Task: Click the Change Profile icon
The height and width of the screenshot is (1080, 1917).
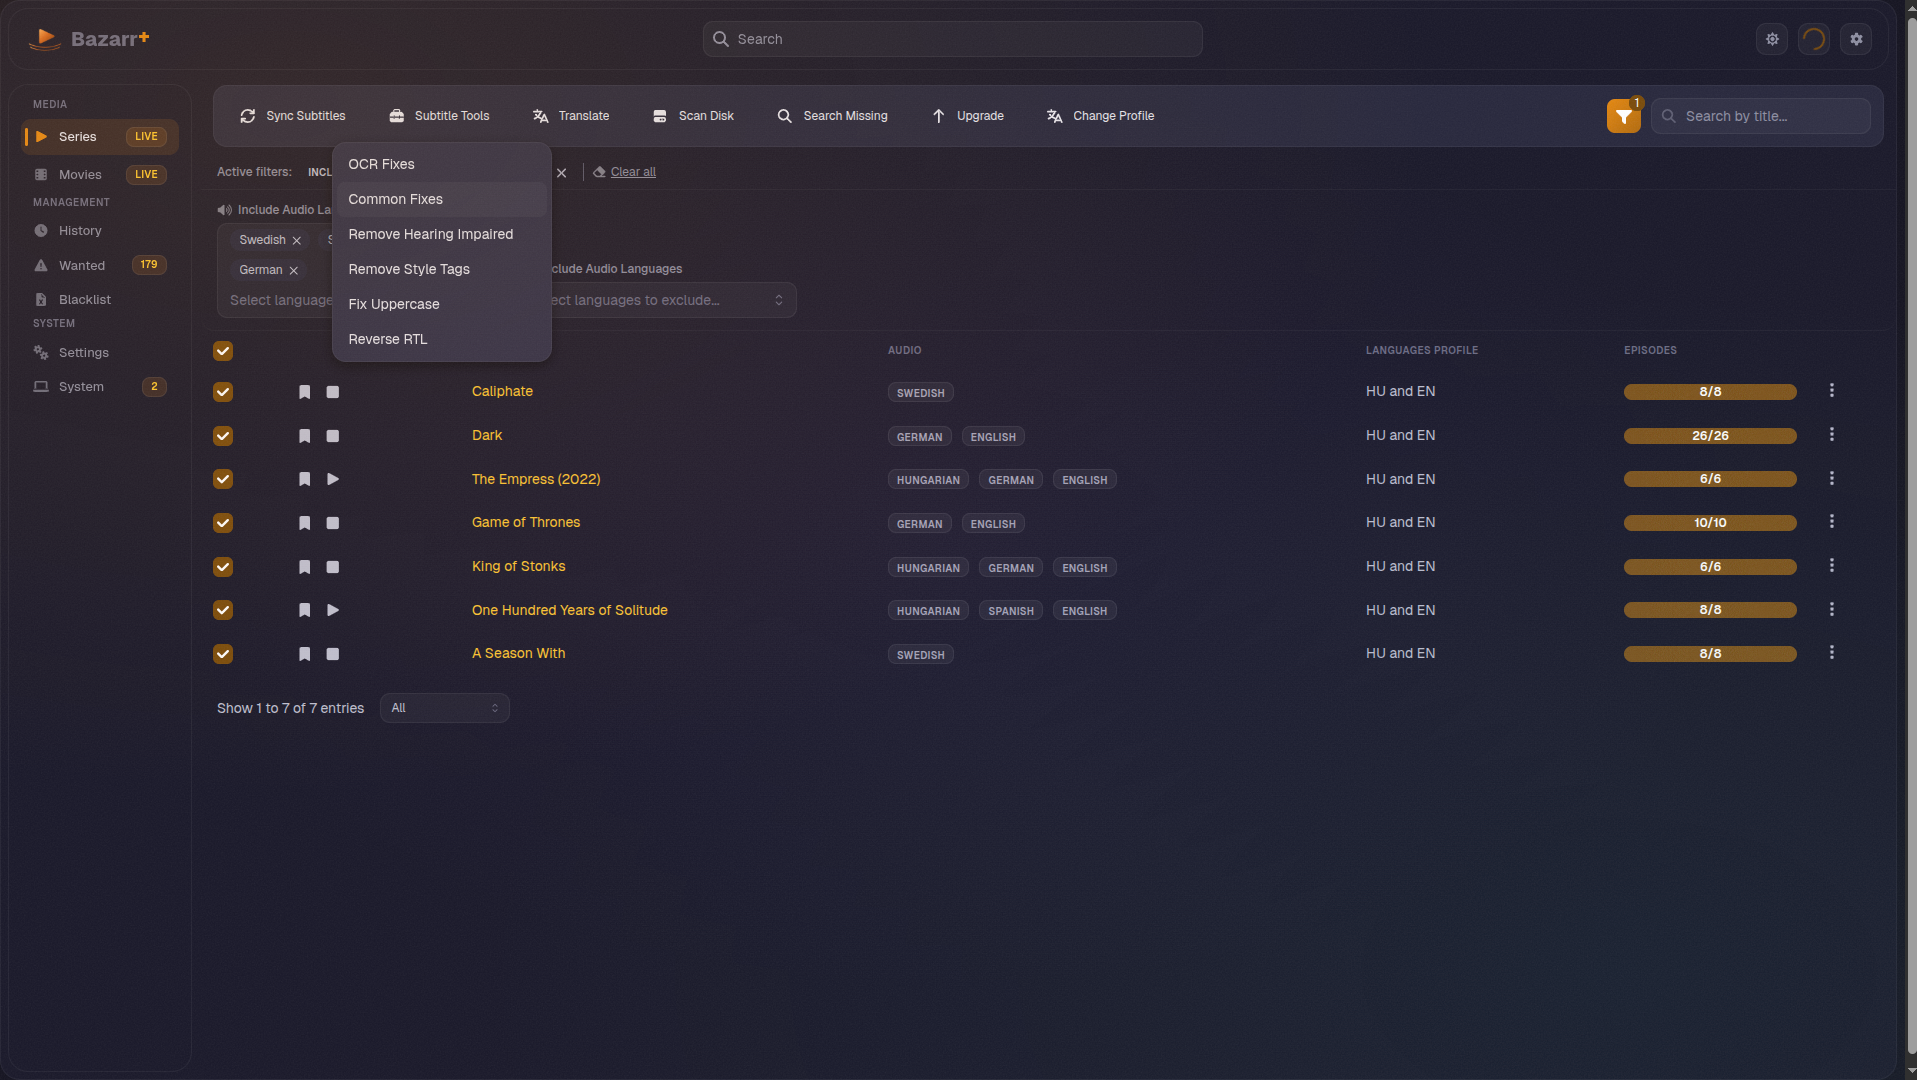Action: tap(1054, 116)
